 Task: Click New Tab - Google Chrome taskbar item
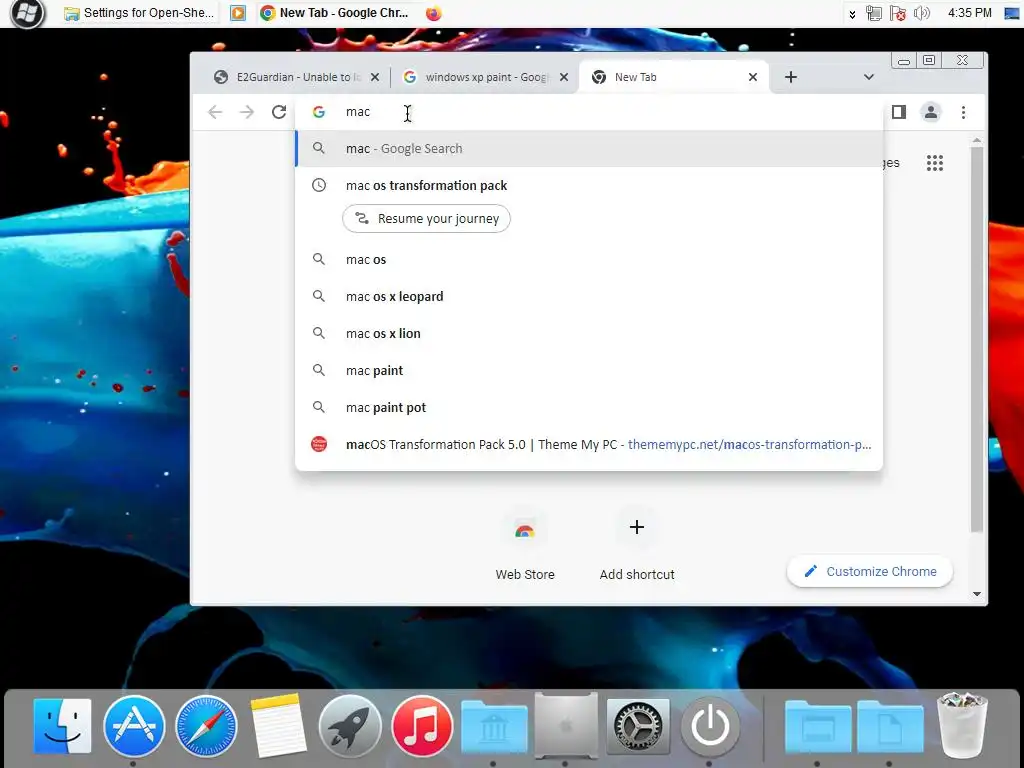tap(334, 13)
